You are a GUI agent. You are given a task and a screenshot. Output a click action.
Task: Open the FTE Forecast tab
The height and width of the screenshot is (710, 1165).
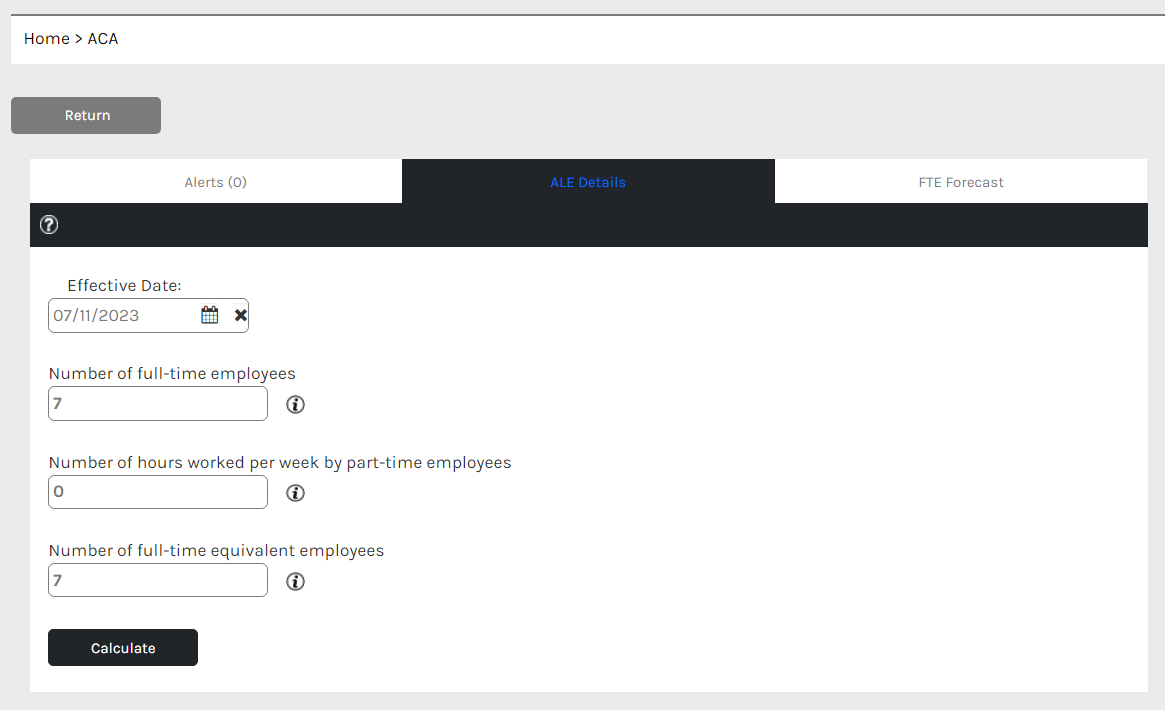(961, 182)
